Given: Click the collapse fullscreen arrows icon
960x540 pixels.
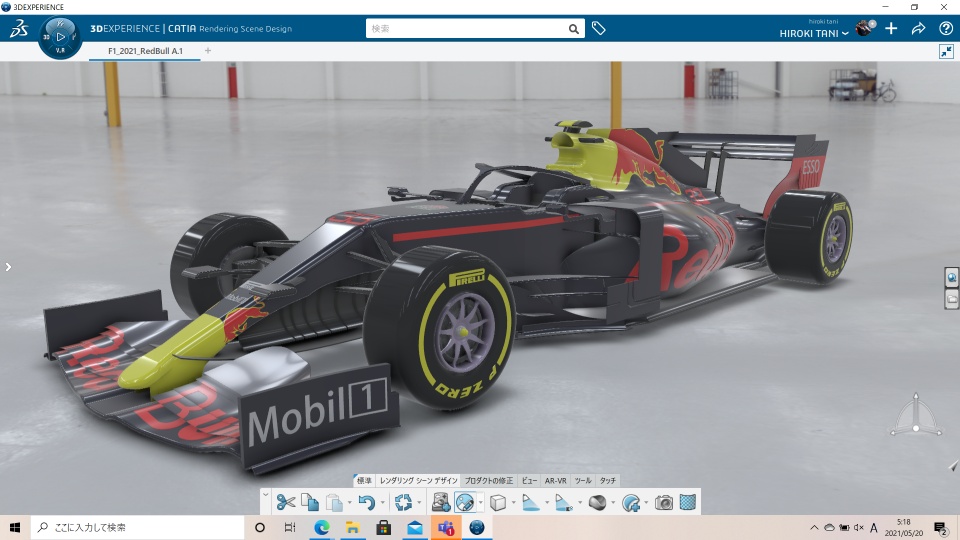Looking at the screenshot, I should pyautogui.click(x=946, y=51).
